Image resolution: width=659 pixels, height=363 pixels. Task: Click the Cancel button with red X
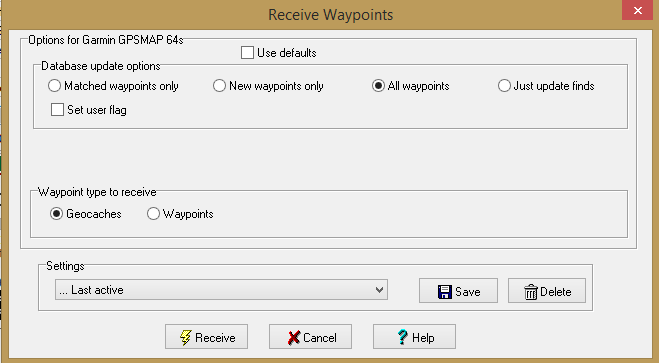click(310, 337)
